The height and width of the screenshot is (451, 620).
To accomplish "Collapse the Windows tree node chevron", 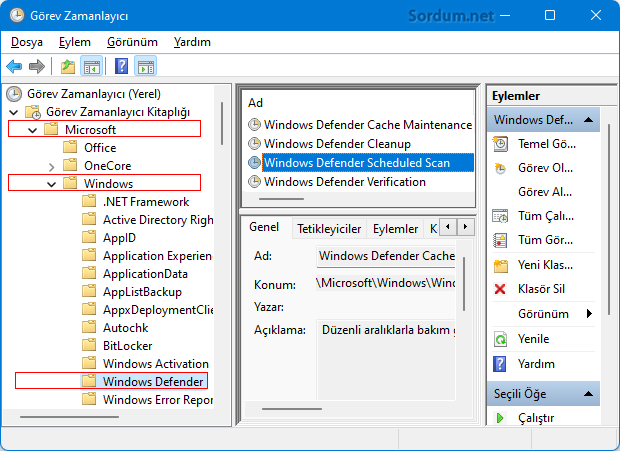I will (x=51, y=184).
